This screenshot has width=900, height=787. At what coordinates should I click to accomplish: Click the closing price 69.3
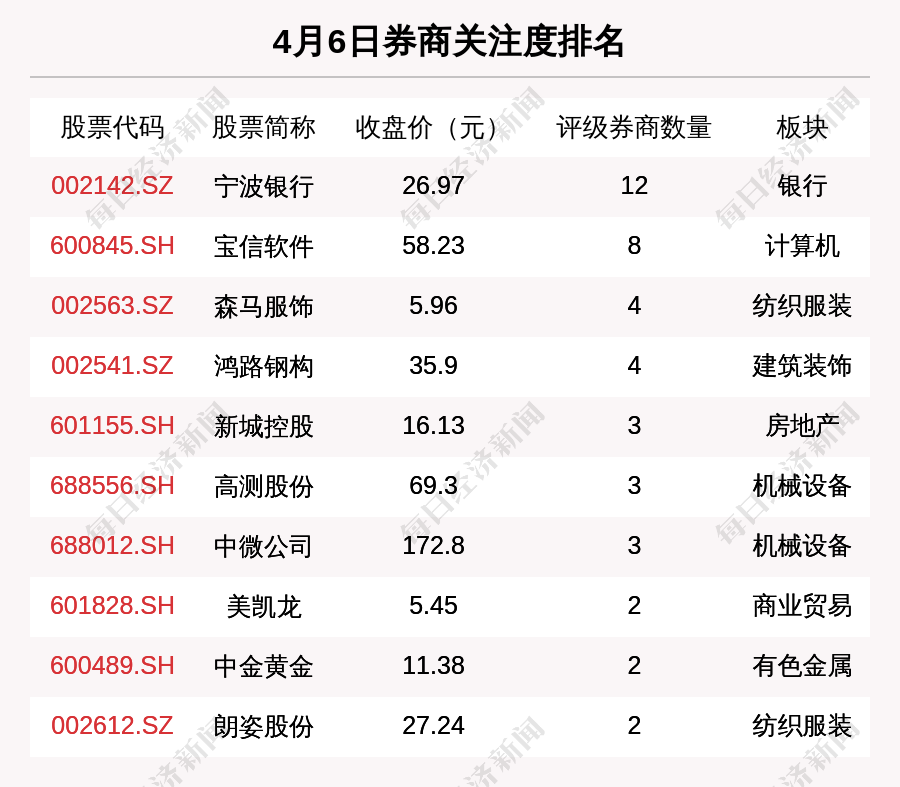pos(433,486)
